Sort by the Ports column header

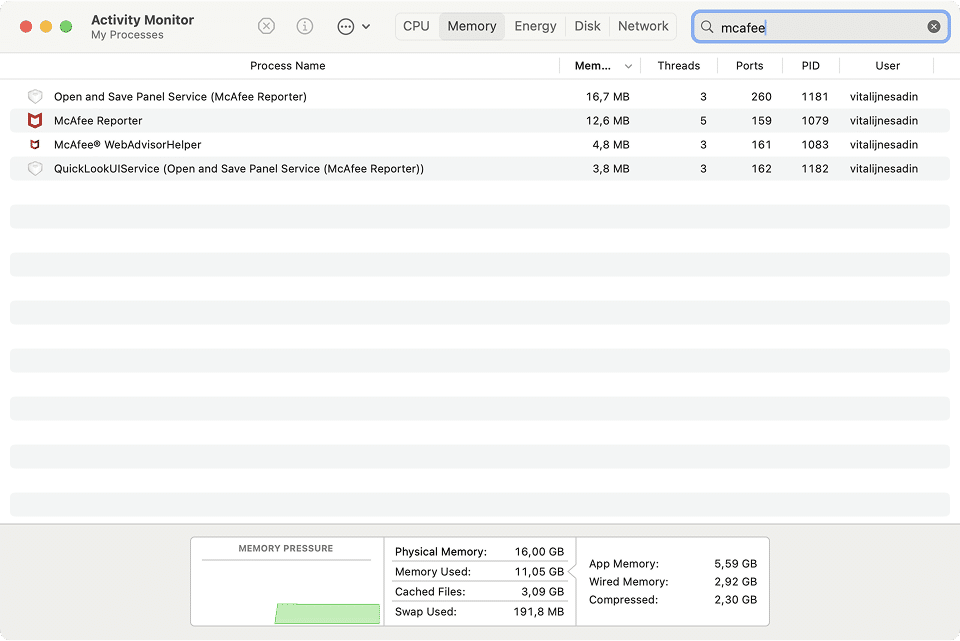pos(749,66)
